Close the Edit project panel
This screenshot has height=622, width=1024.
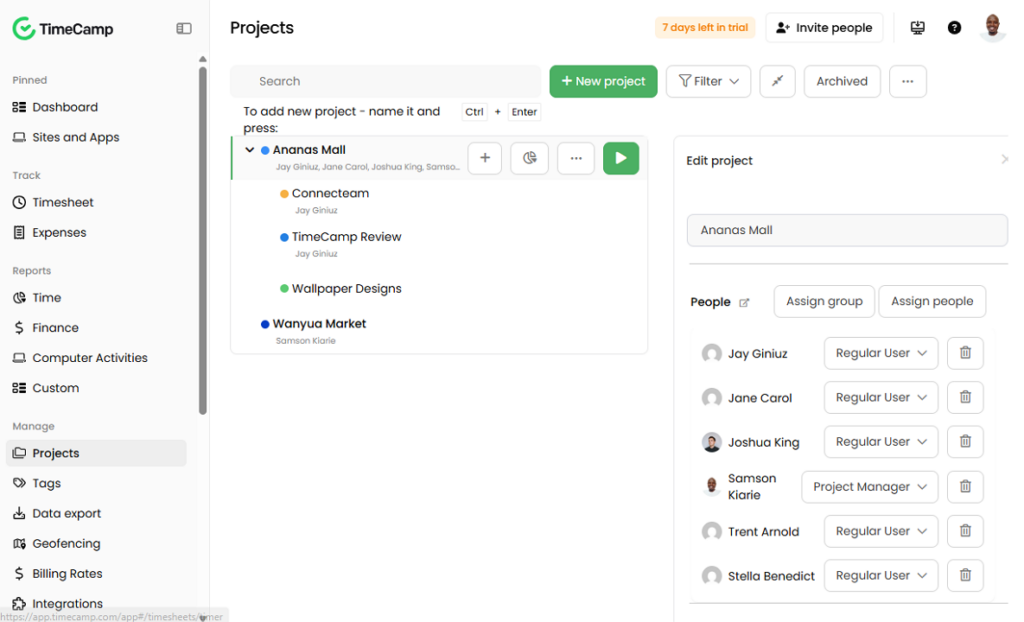[1004, 159]
